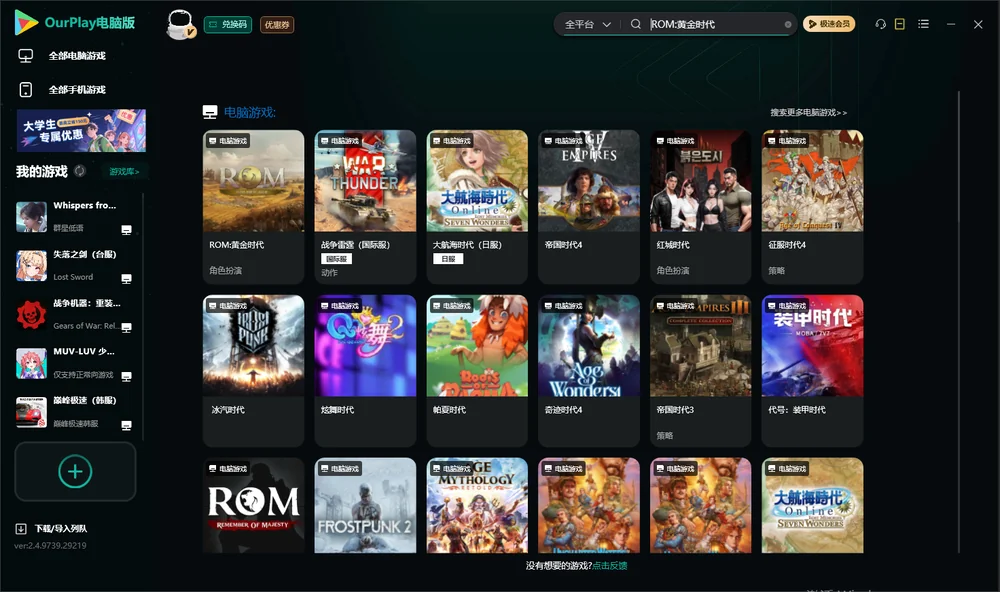The image size is (1000, 592).
Task: Select 全部手机游戏 in sidebar
Action: click(x=77, y=90)
